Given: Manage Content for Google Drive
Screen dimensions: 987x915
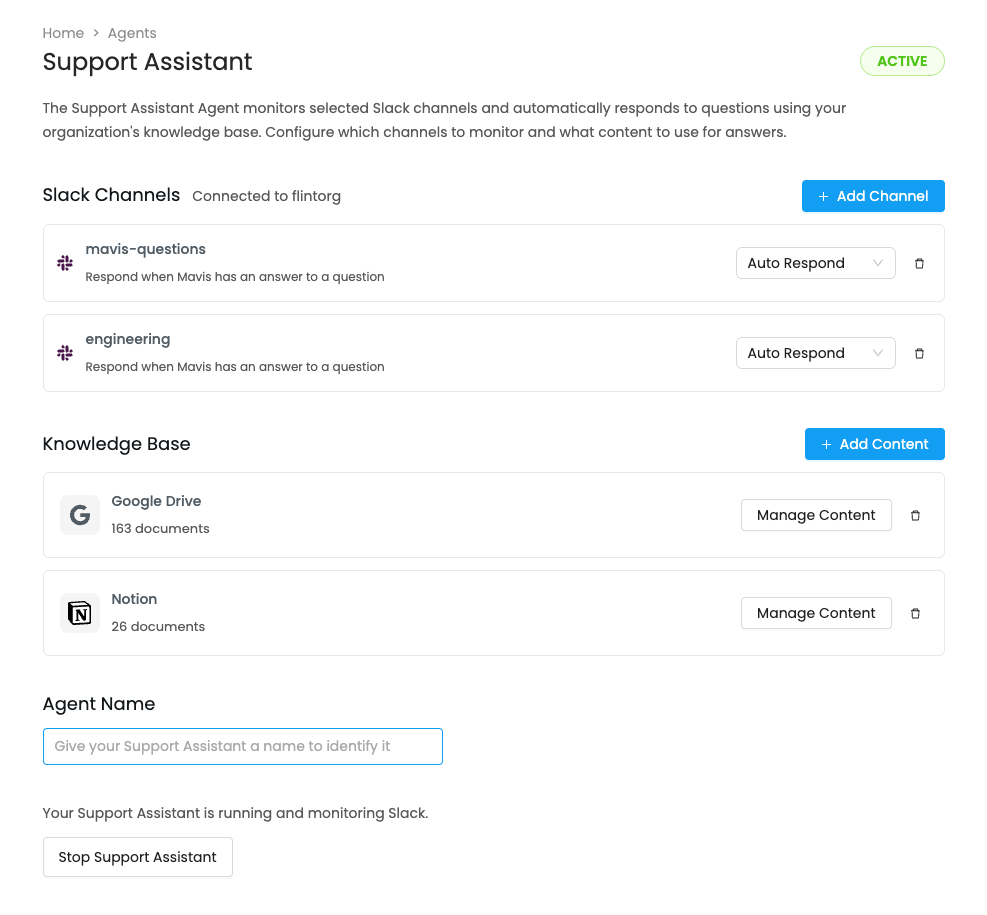Looking at the screenshot, I should [x=816, y=515].
